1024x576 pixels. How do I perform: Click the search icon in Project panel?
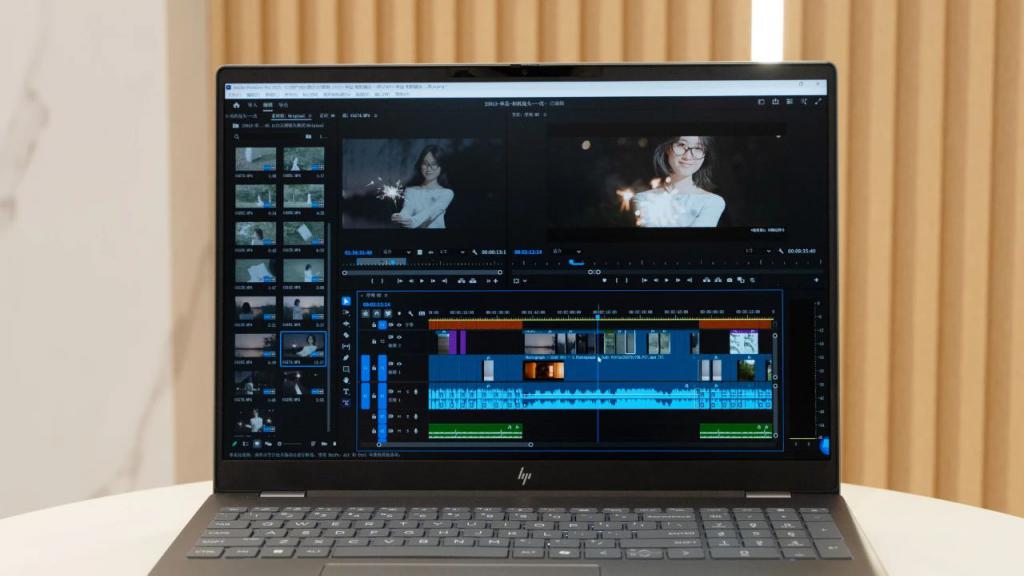pyautogui.click(x=236, y=137)
